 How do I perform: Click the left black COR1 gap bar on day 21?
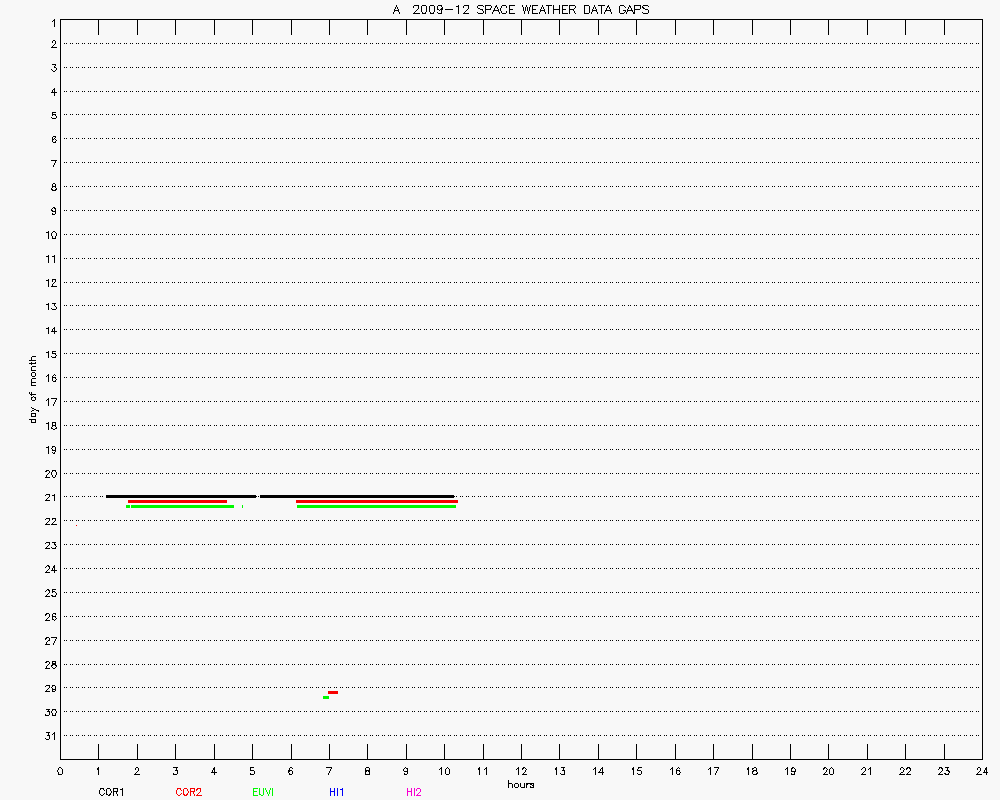tap(181, 496)
